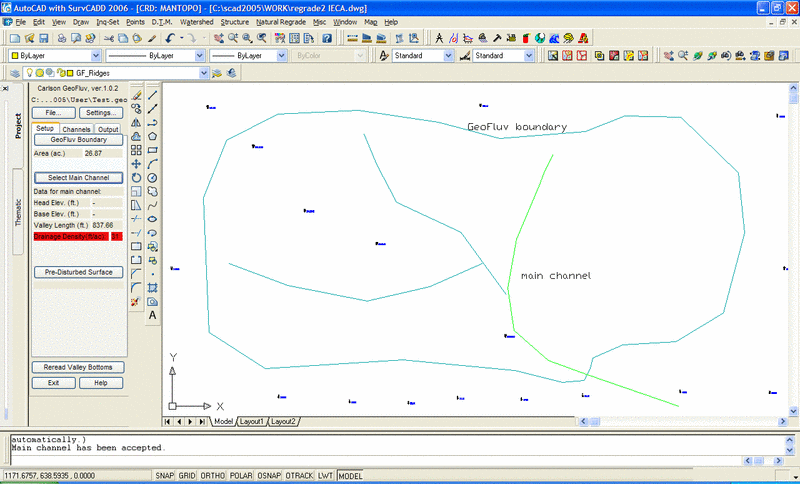Viewport: 800px width, 484px height.
Task: Select the Rectangle draw tool
Action: [x=153, y=150]
